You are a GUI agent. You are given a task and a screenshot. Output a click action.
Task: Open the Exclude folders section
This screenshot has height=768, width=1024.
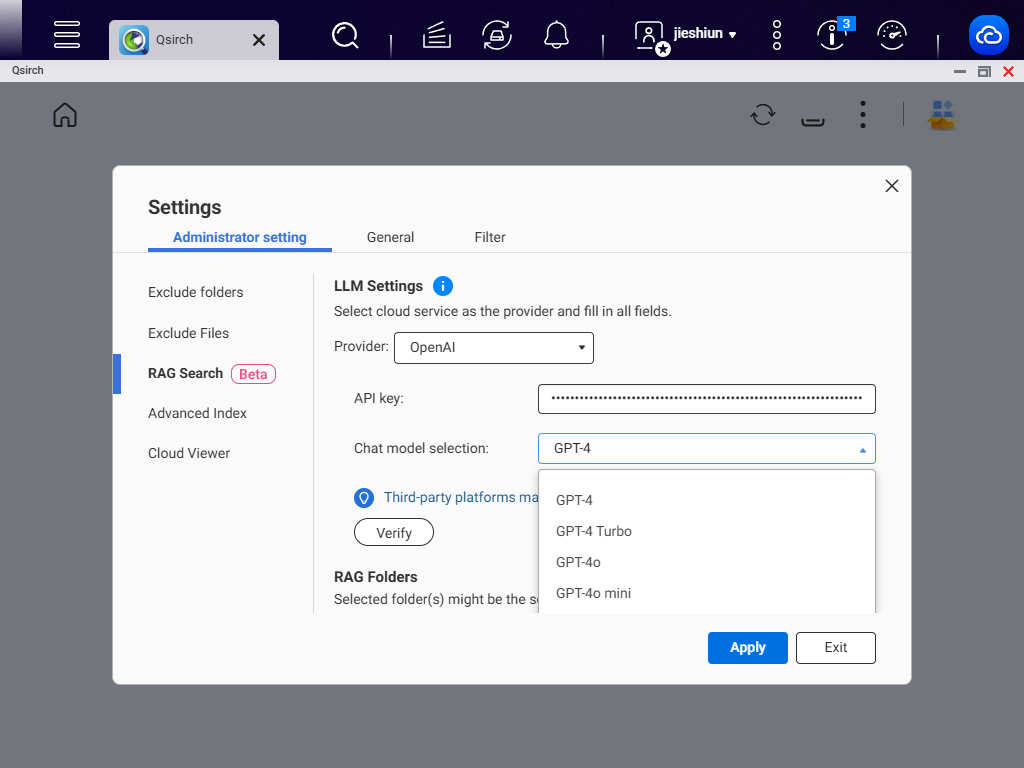[195, 292]
